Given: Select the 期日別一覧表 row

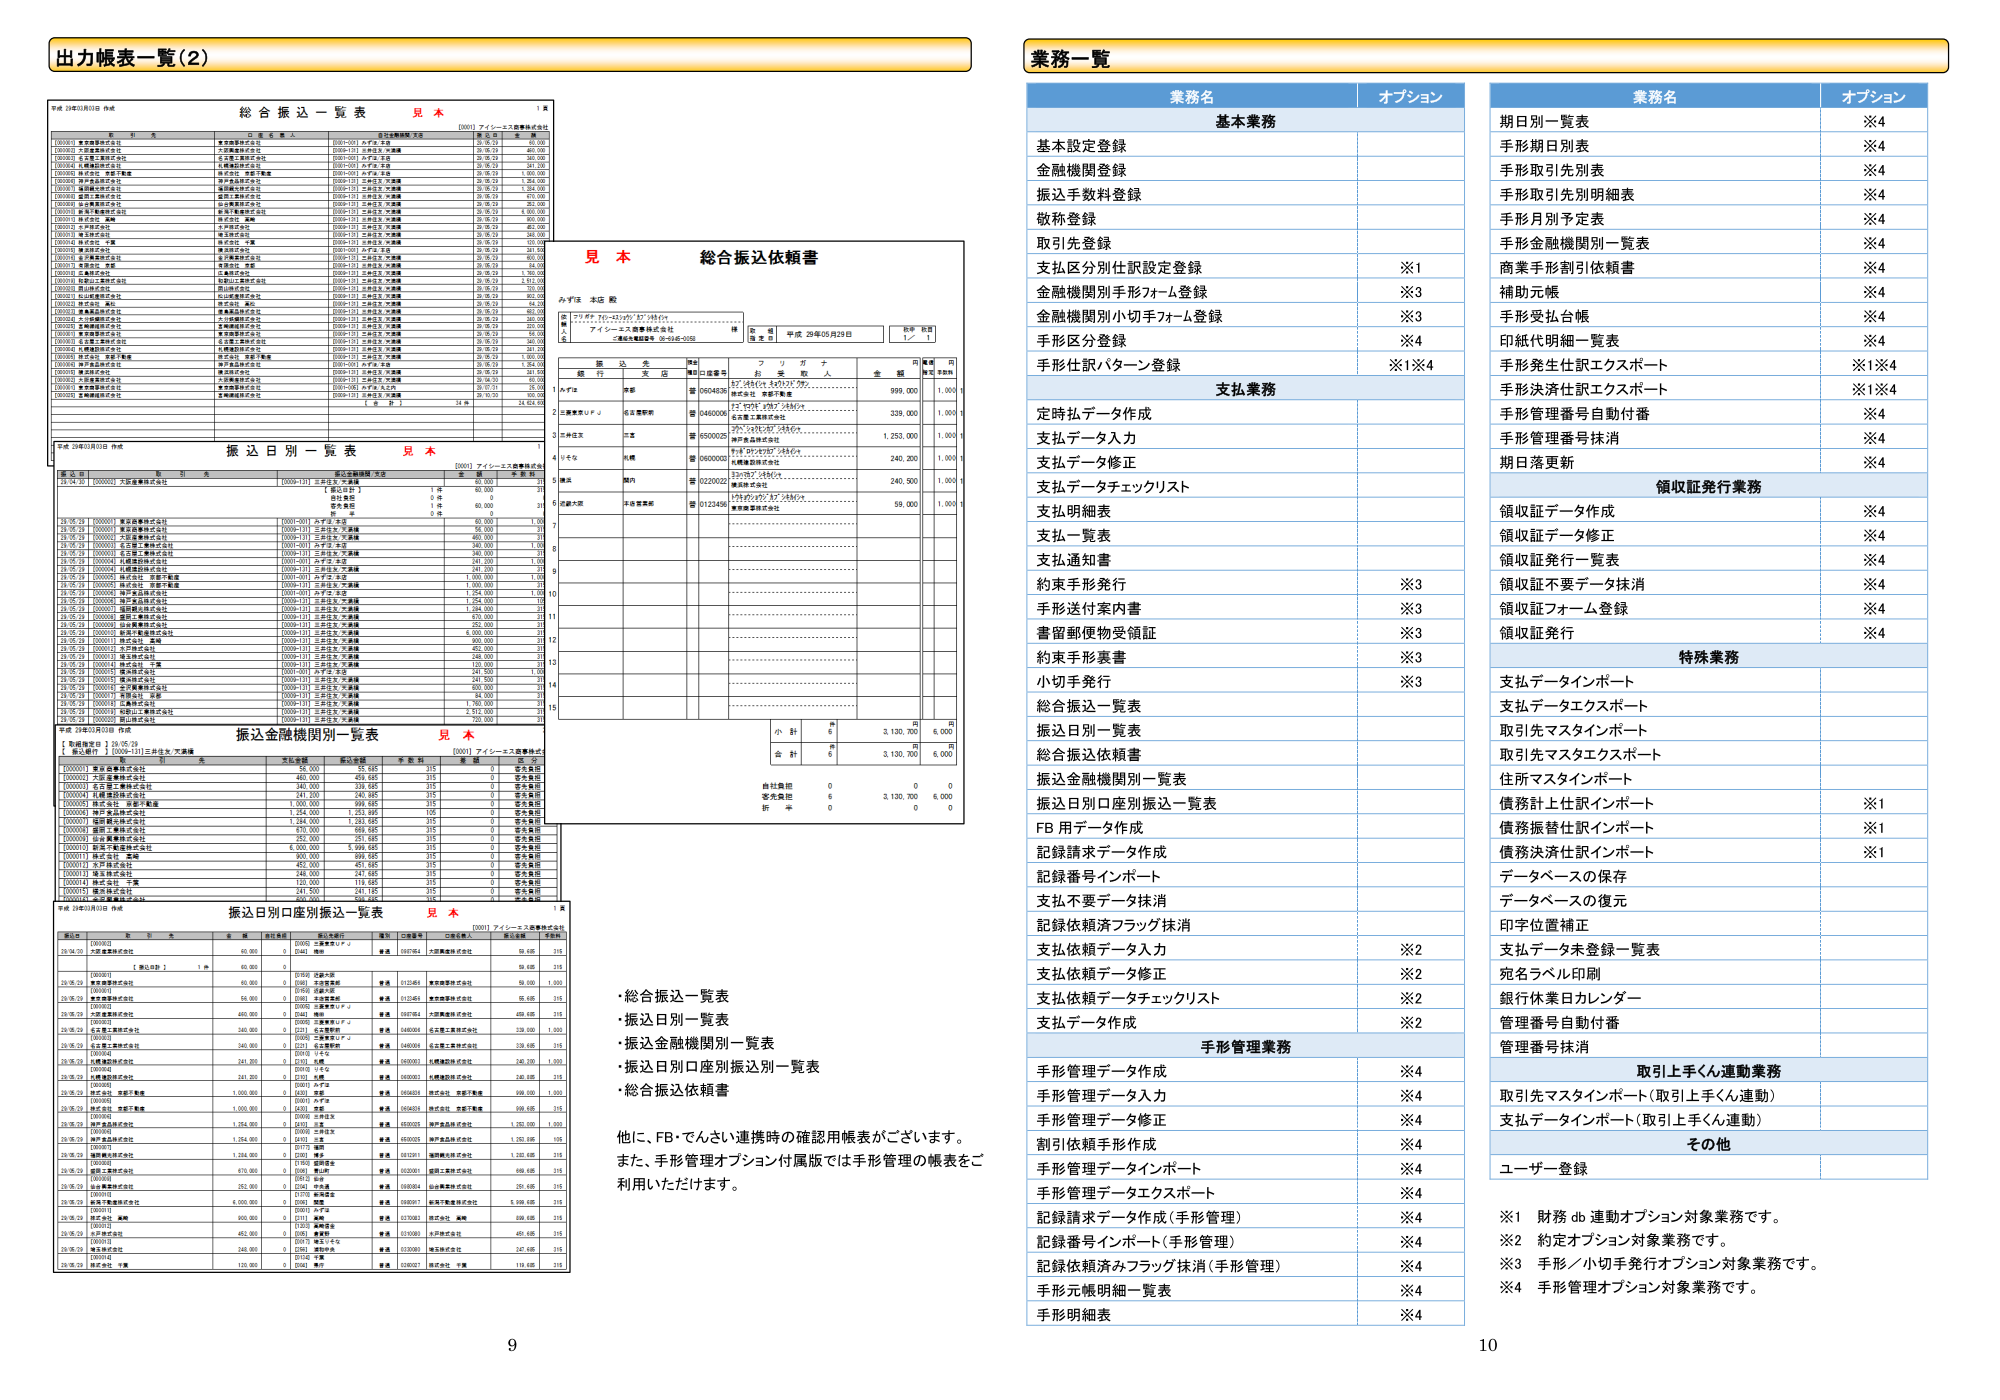Looking at the screenshot, I should pyautogui.click(x=1708, y=121).
